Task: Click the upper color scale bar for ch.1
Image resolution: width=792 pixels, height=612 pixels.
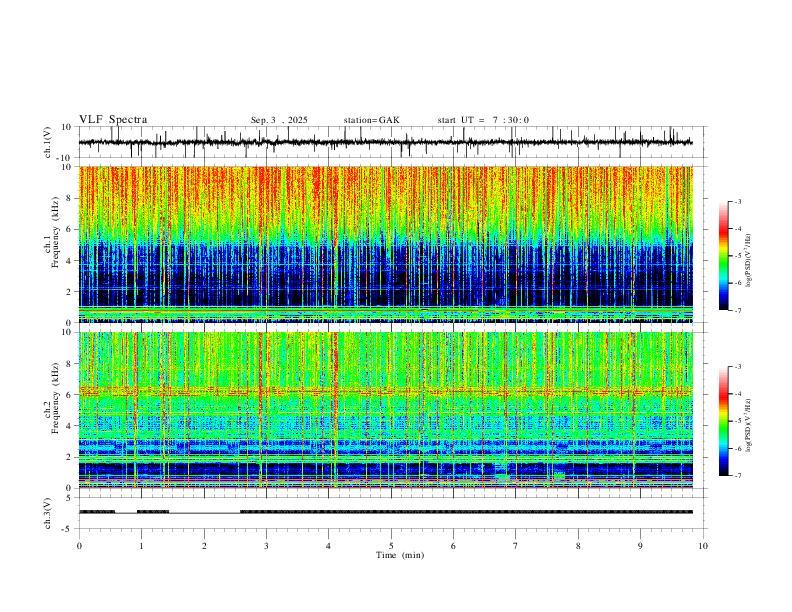Action: pyautogui.click(x=724, y=256)
